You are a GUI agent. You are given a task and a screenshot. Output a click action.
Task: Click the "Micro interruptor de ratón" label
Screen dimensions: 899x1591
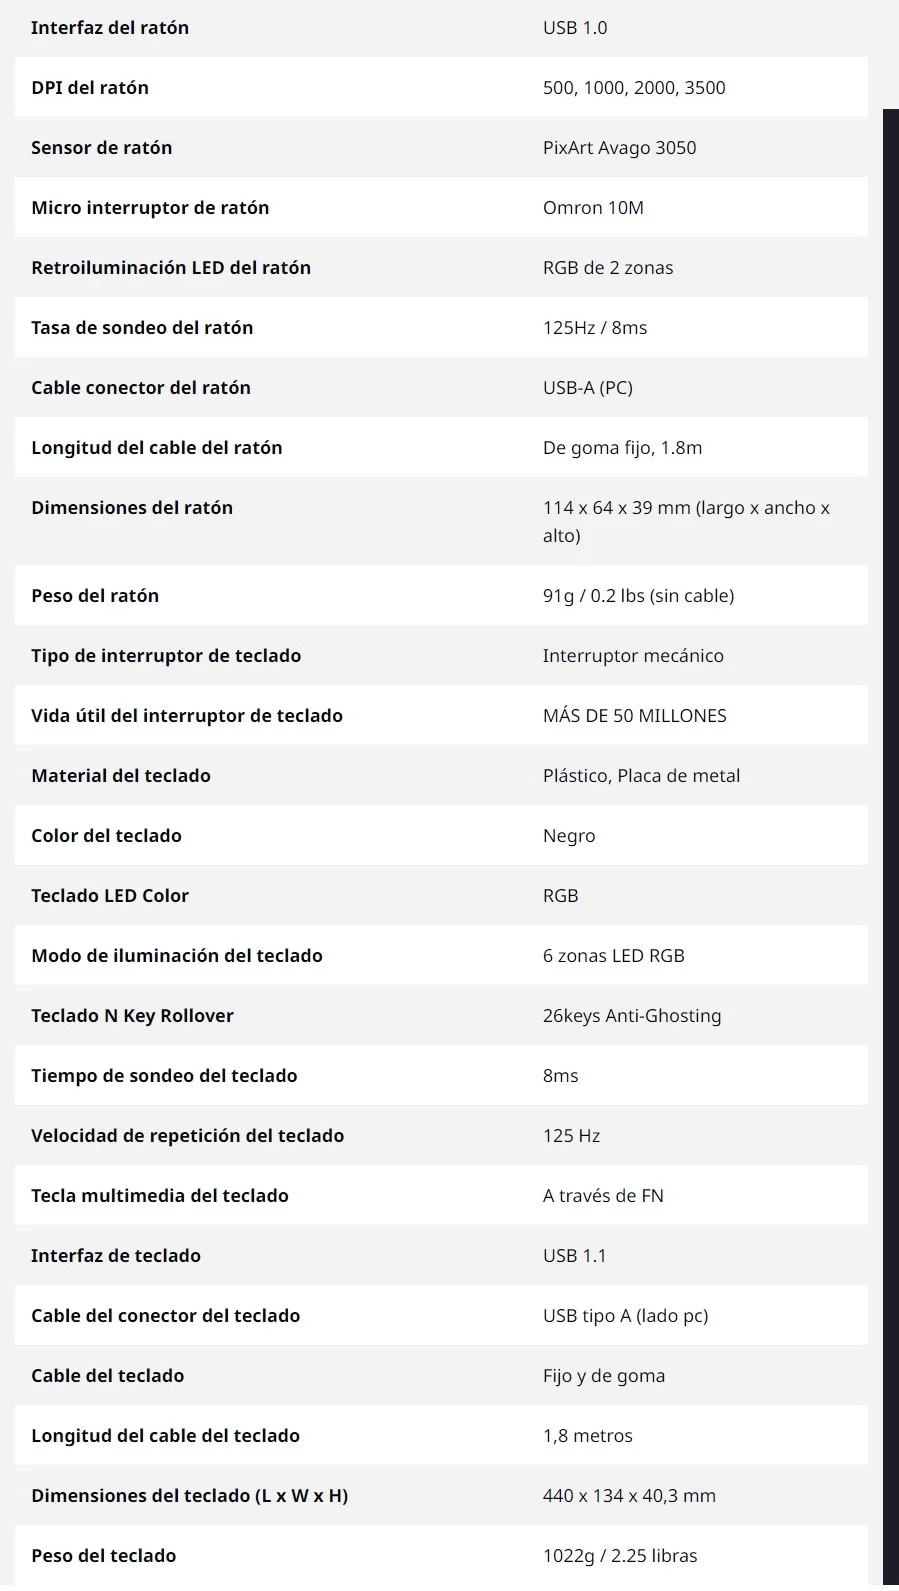click(x=150, y=208)
